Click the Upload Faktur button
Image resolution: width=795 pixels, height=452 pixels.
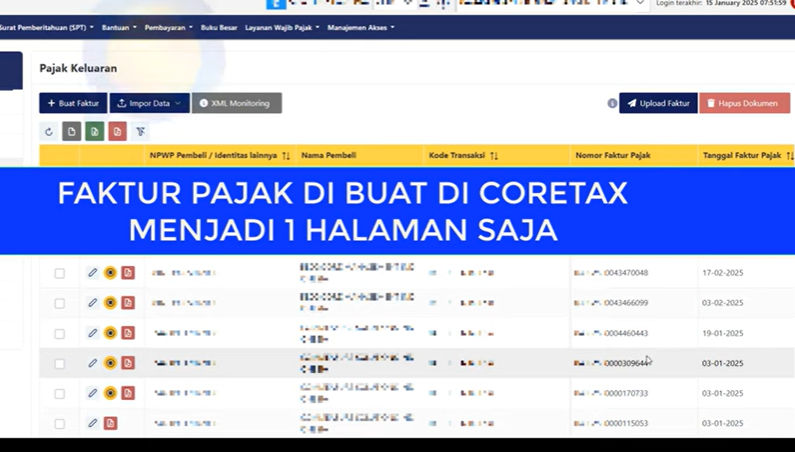click(x=658, y=103)
